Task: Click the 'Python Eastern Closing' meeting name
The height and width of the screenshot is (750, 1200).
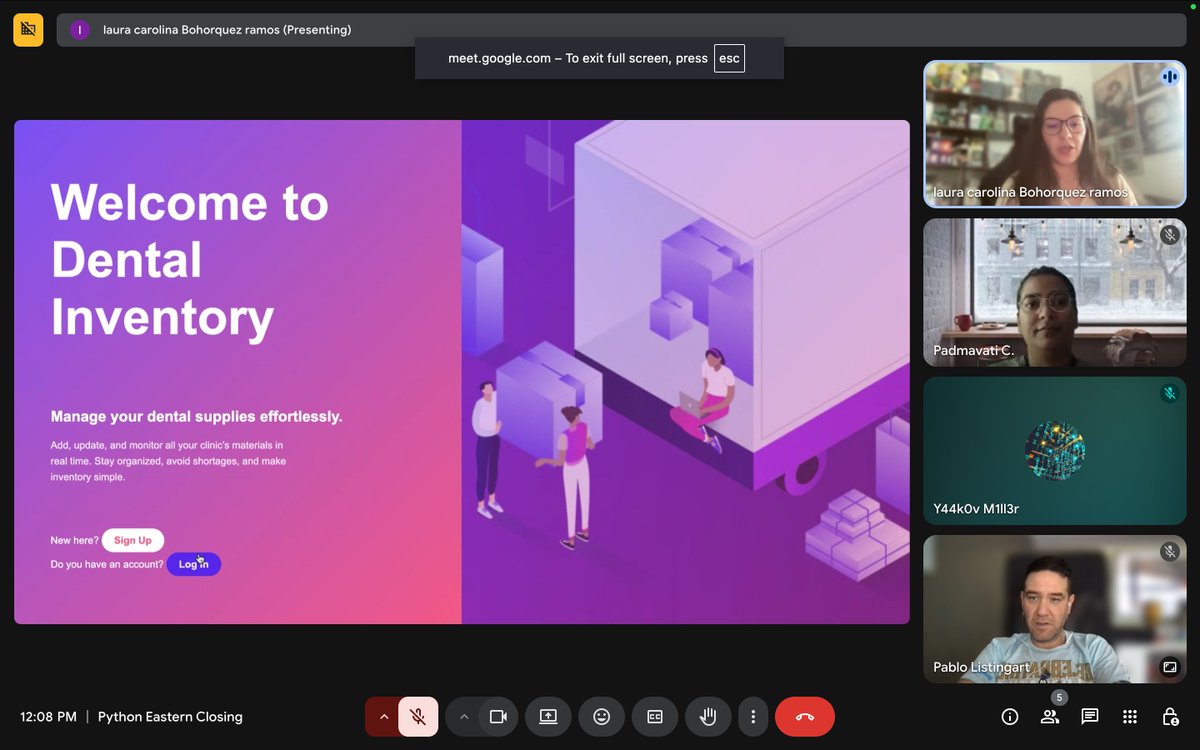Action: pos(170,717)
